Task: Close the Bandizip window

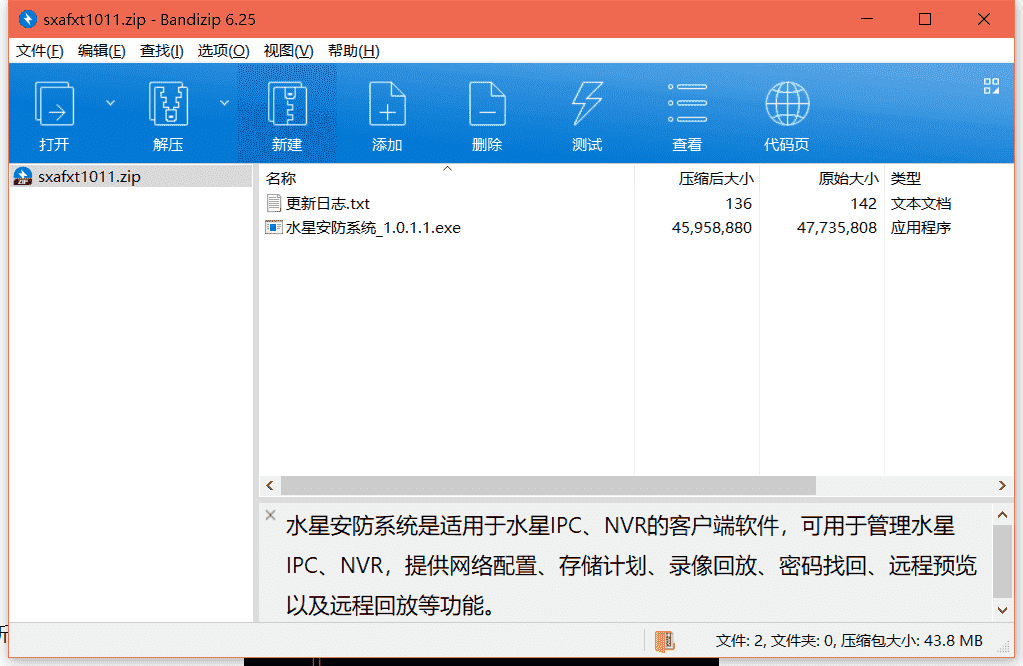Action: pos(984,19)
